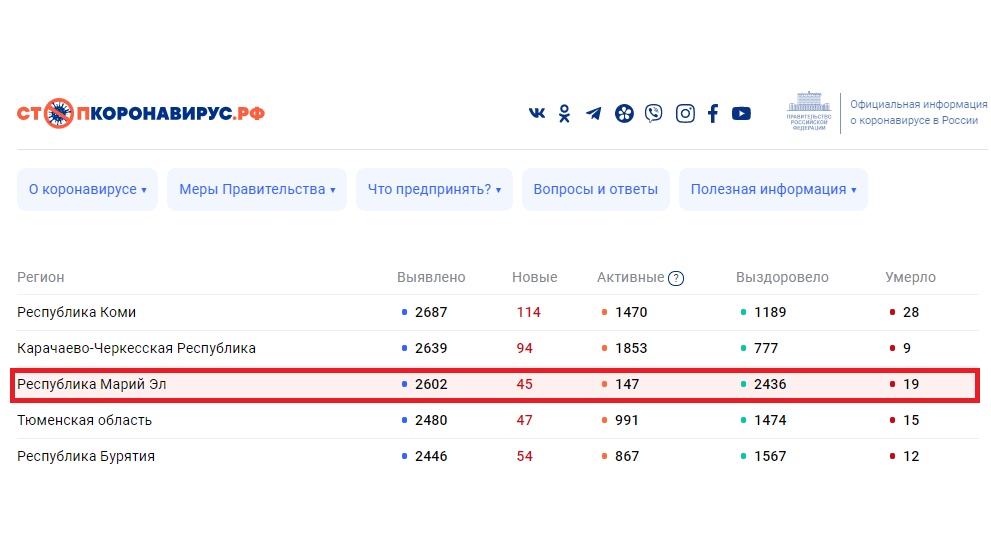Screen dimensions: 991x559
Task: Select the Республика Коми region name
Action: [76, 313]
